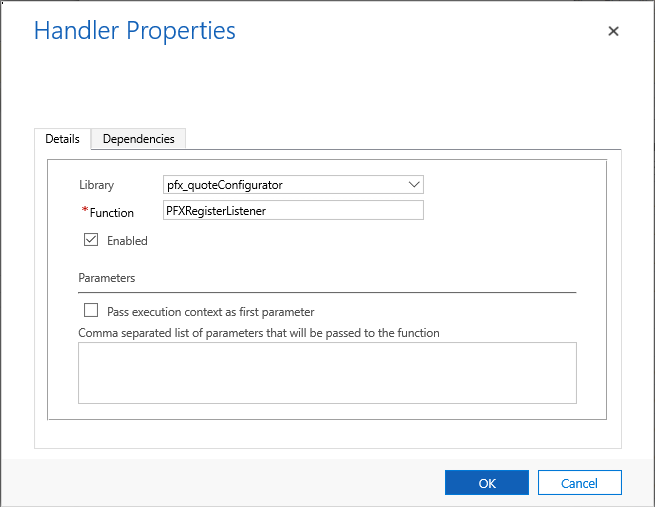Click the Function field containing PFXRegisterListener
Screen dimensions: 655x507
coord(293,210)
